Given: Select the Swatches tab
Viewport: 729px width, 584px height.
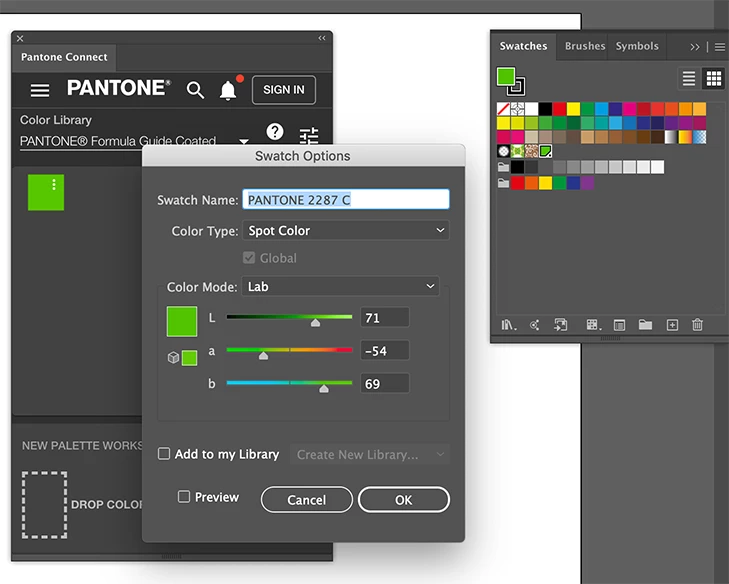Looking at the screenshot, I should click(x=524, y=46).
